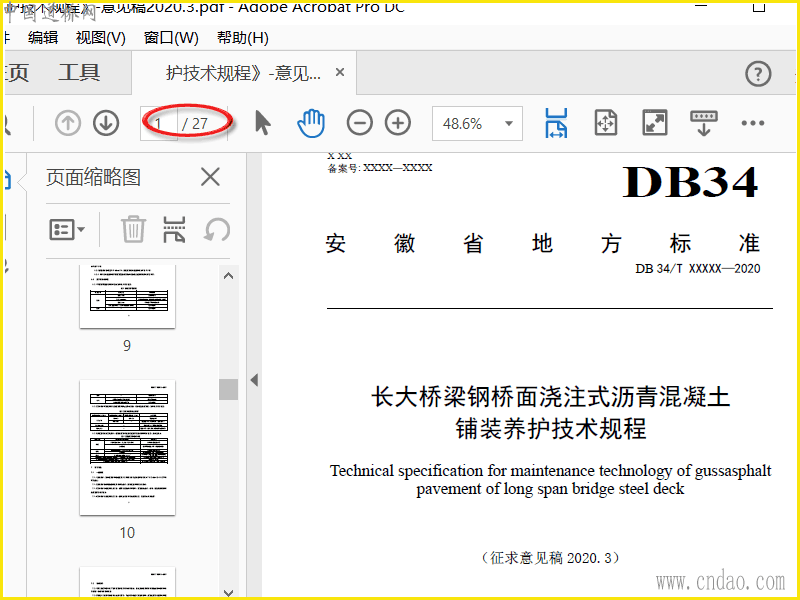
Task: Activate the hand pan tool
Action: click(311, 123)
